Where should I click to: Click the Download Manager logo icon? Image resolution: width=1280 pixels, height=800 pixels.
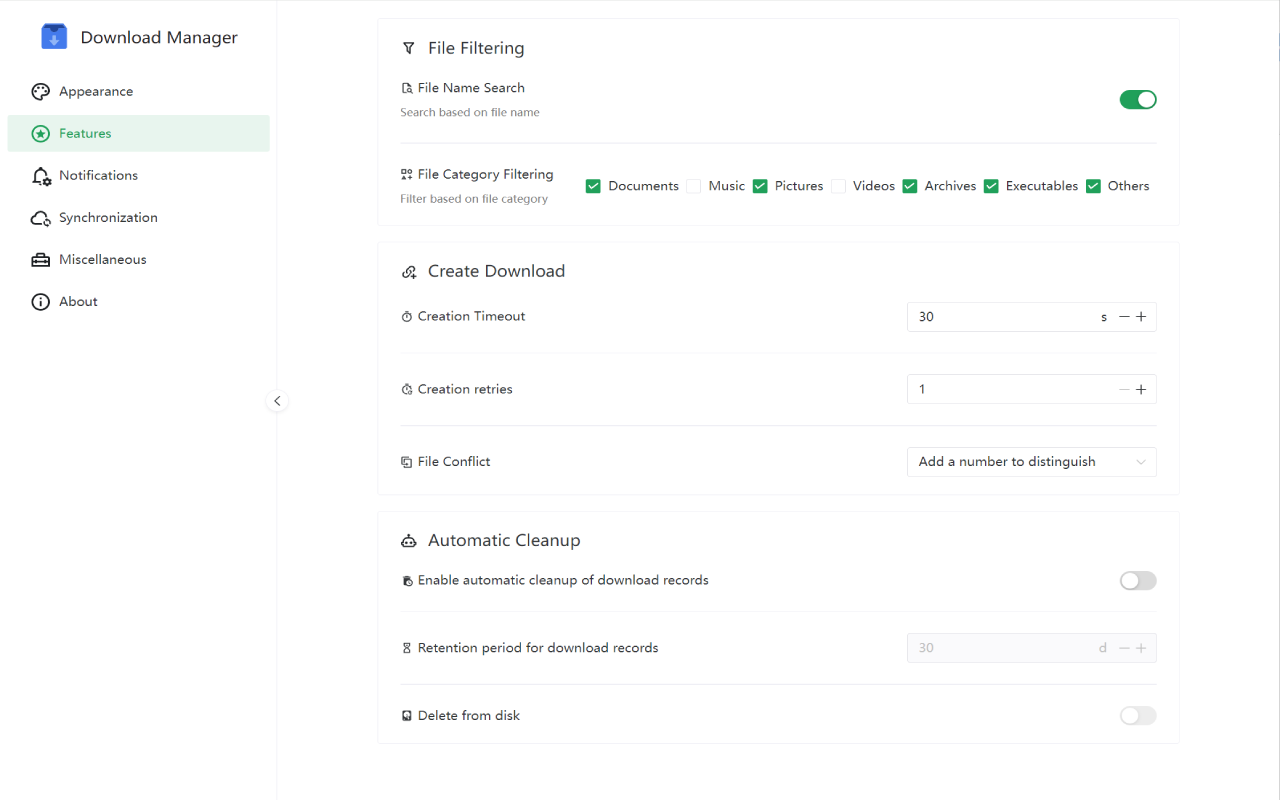tap(54, 37)
